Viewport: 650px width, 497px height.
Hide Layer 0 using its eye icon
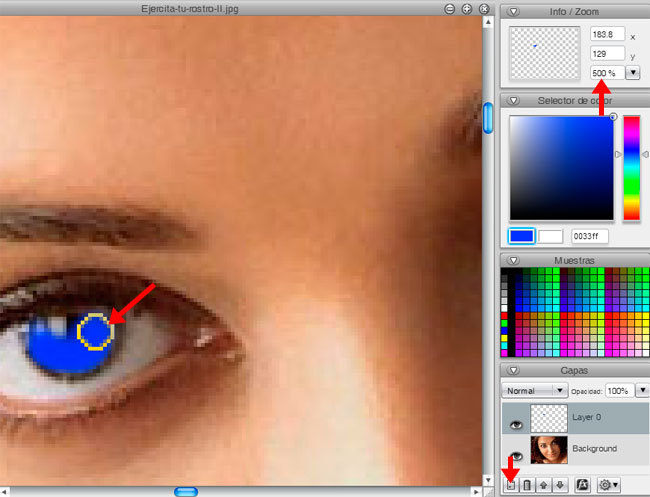[x=516, y=424]
